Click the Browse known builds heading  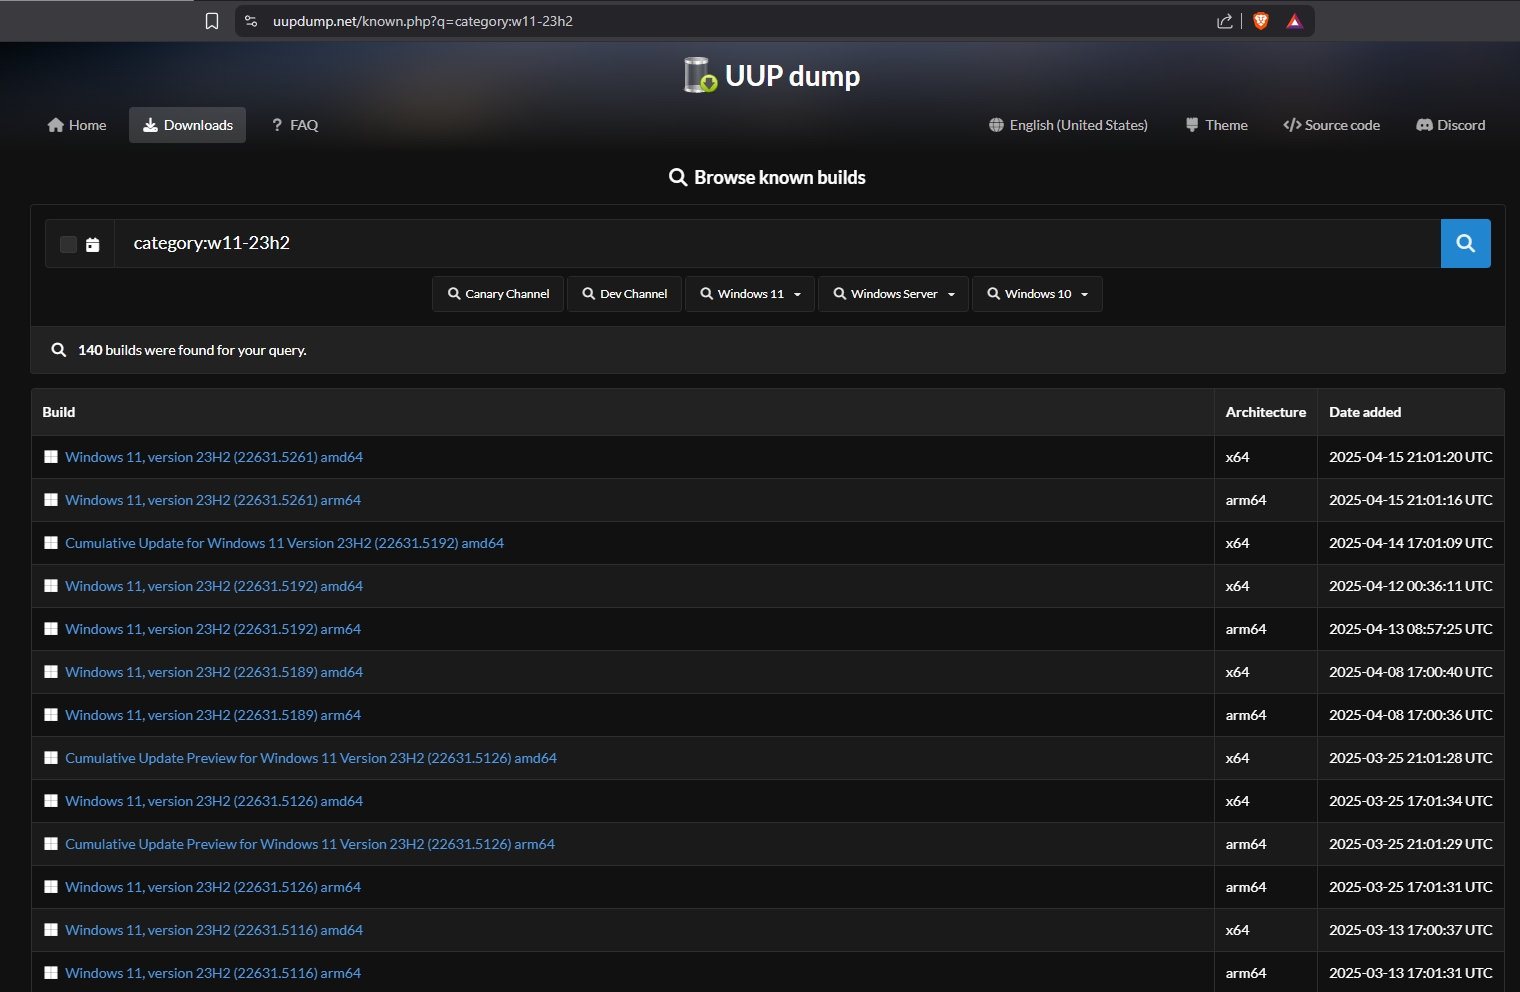click(x=768, y=177)
